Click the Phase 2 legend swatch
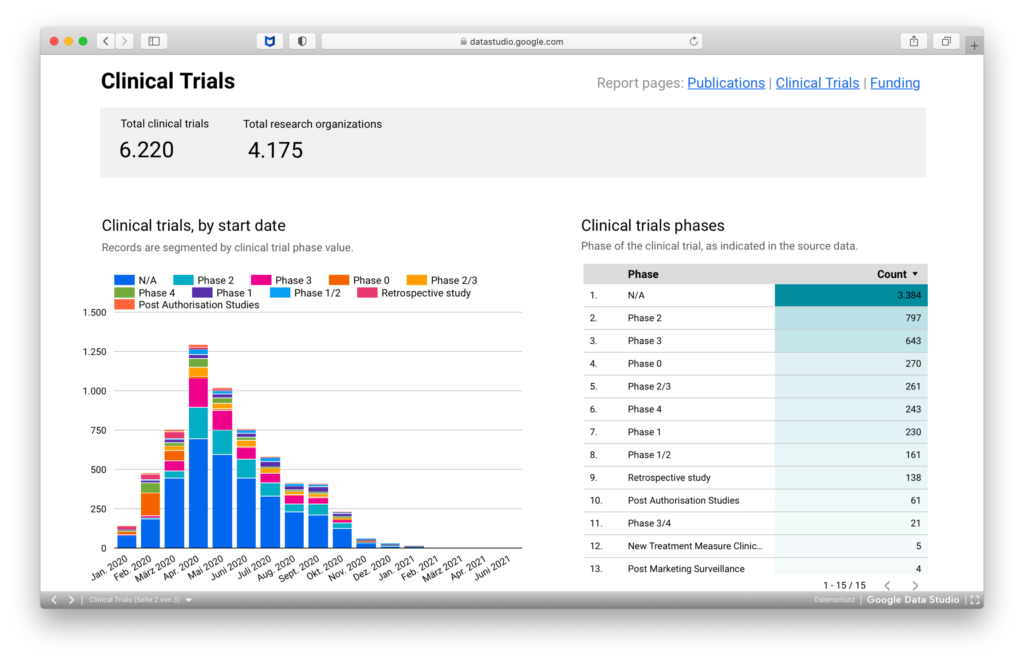This screenshot has width=1024, height=662. click(183, 280)
